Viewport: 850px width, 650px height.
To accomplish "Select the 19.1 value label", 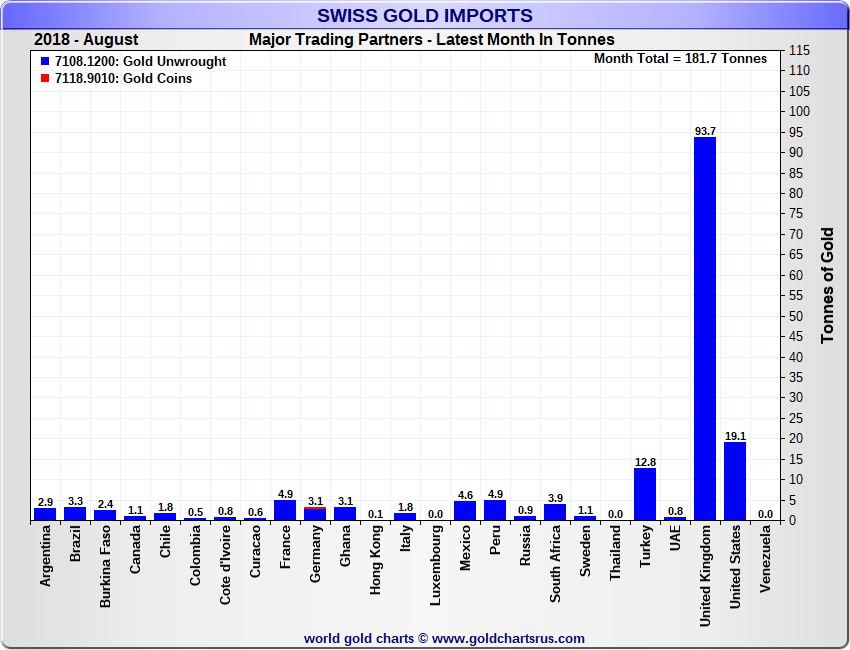I will pyautogui.click(x=735, y=436).
